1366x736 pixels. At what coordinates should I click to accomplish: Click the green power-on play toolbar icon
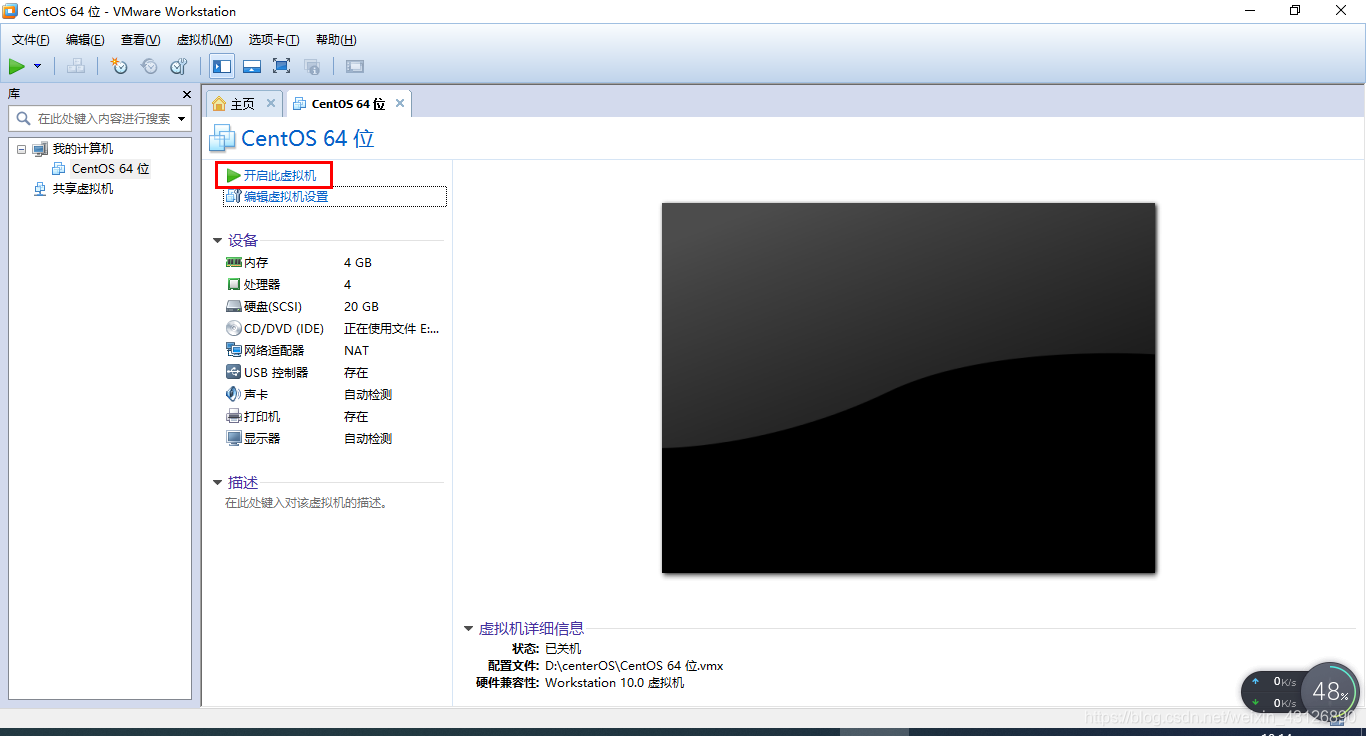[x=17, y=66]
